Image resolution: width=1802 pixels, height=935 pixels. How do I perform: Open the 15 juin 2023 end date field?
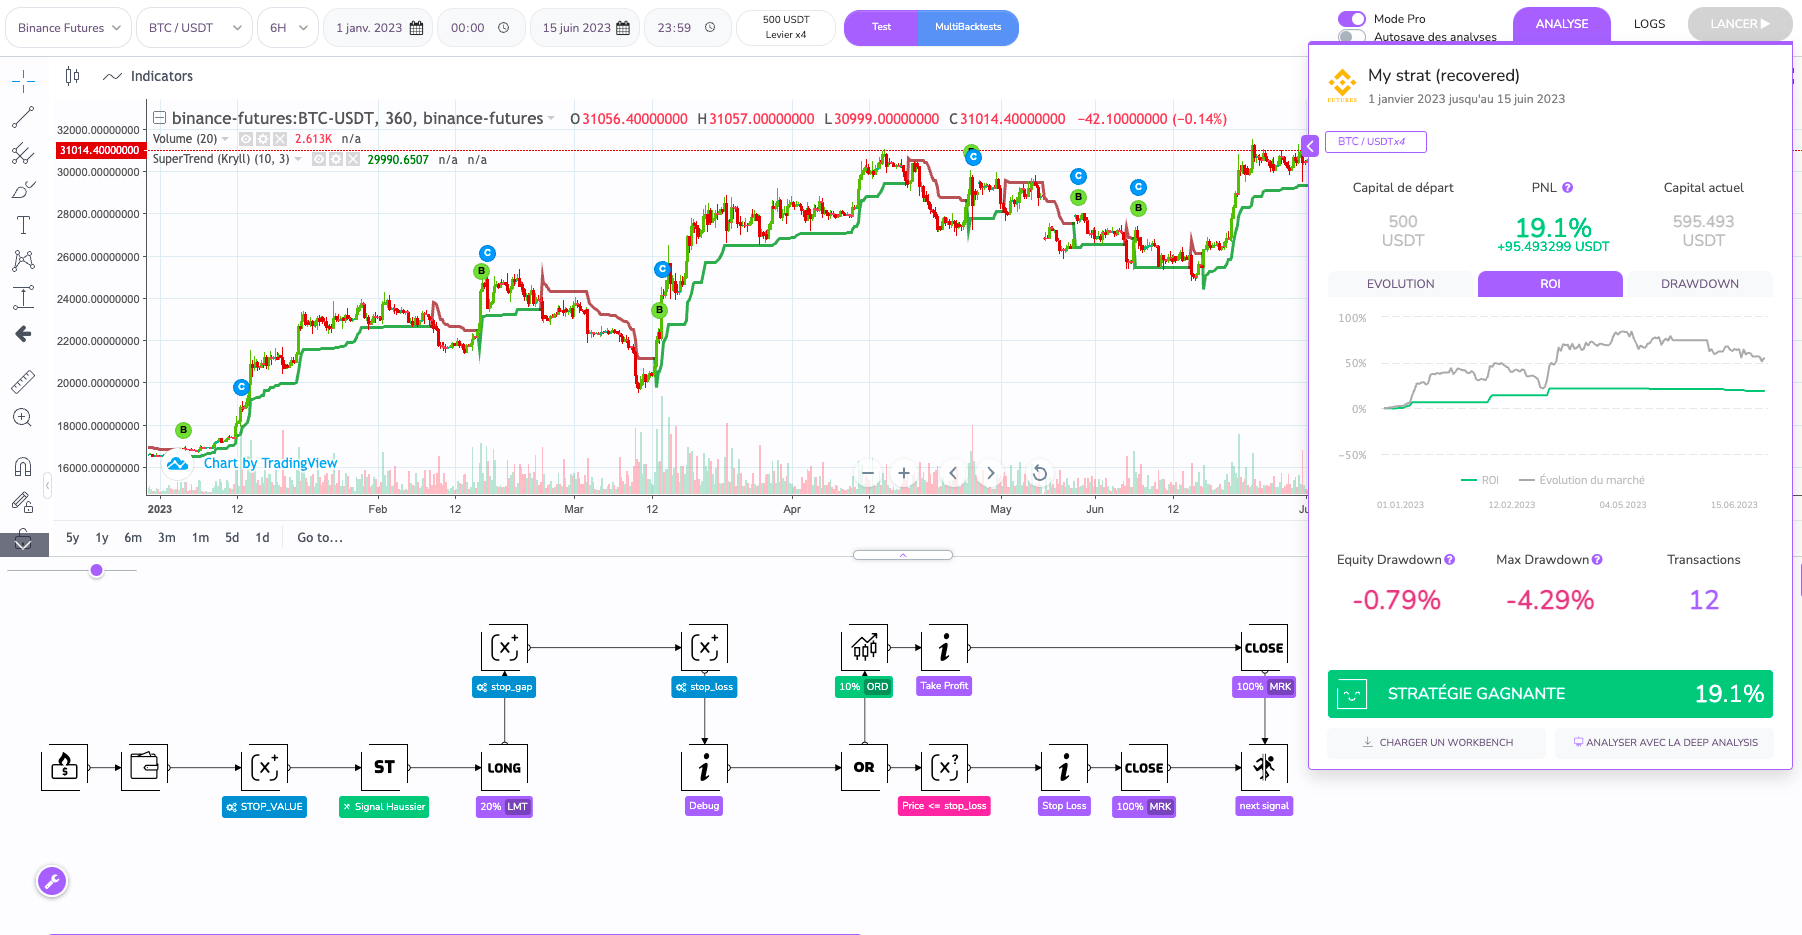(x=586, y=27)
